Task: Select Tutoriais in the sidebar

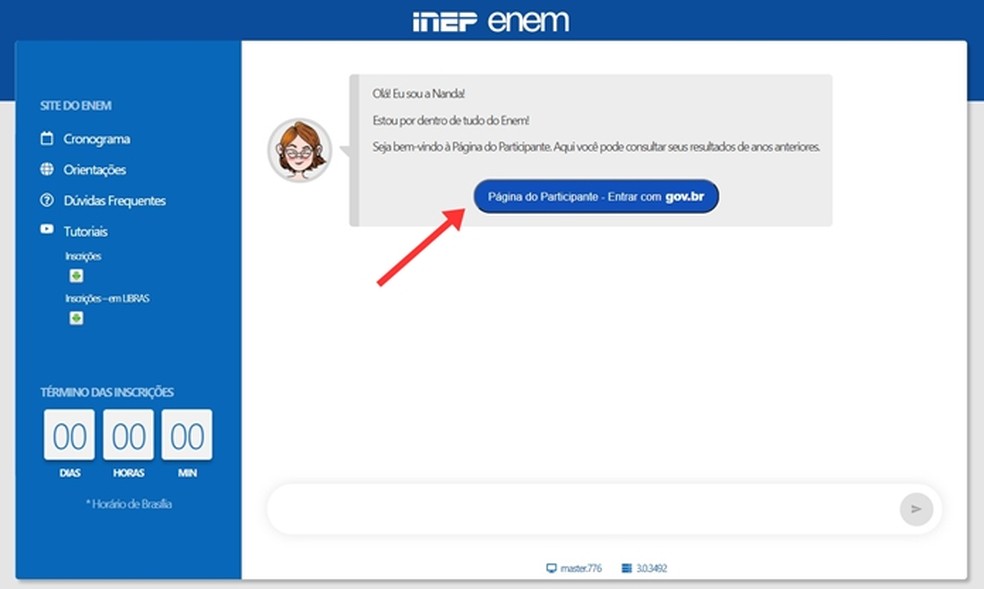Action: tap(85, 231)
